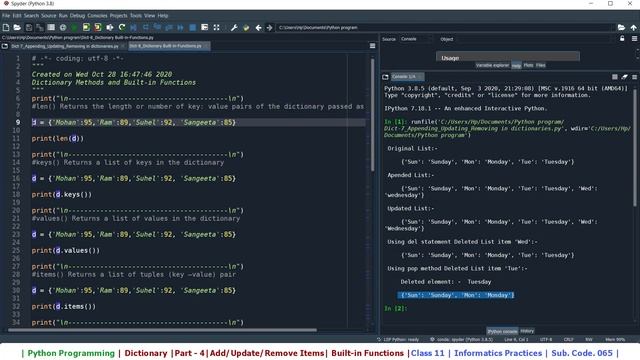This screenshot has width=640, height=360.
Task: Open the PYTHONPATH manager icon
Action: pos(246,27)
